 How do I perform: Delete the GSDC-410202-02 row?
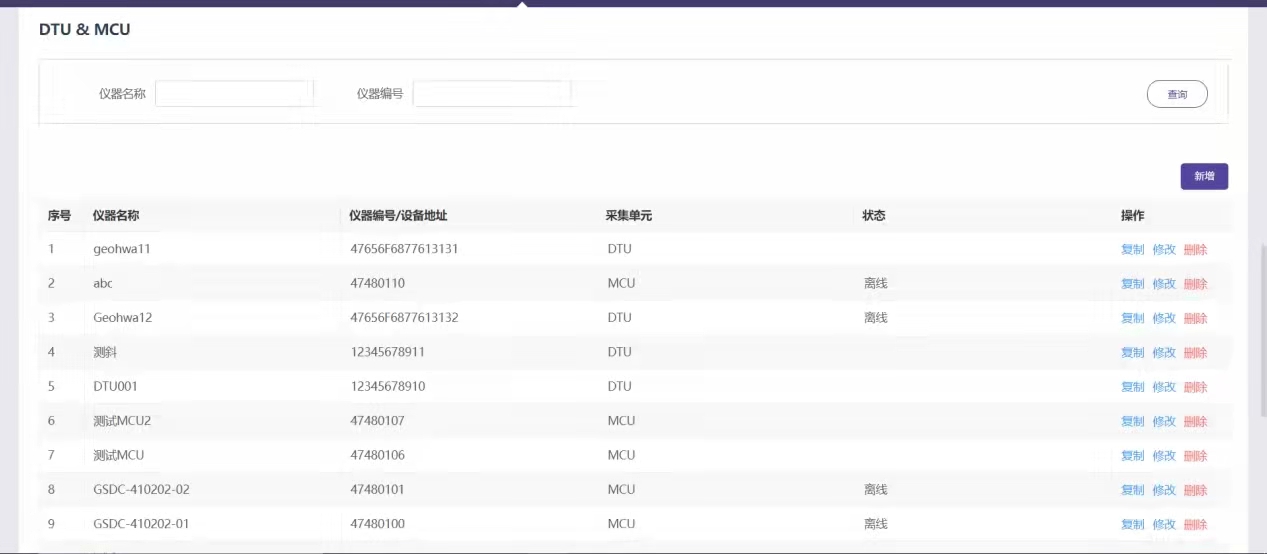click(x=1195, y=490)
